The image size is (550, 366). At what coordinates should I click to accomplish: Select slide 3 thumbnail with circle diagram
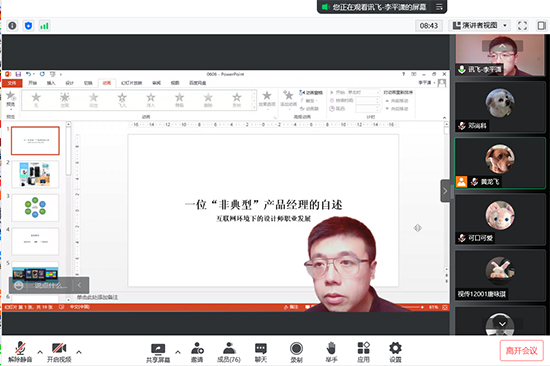(35, 208)
